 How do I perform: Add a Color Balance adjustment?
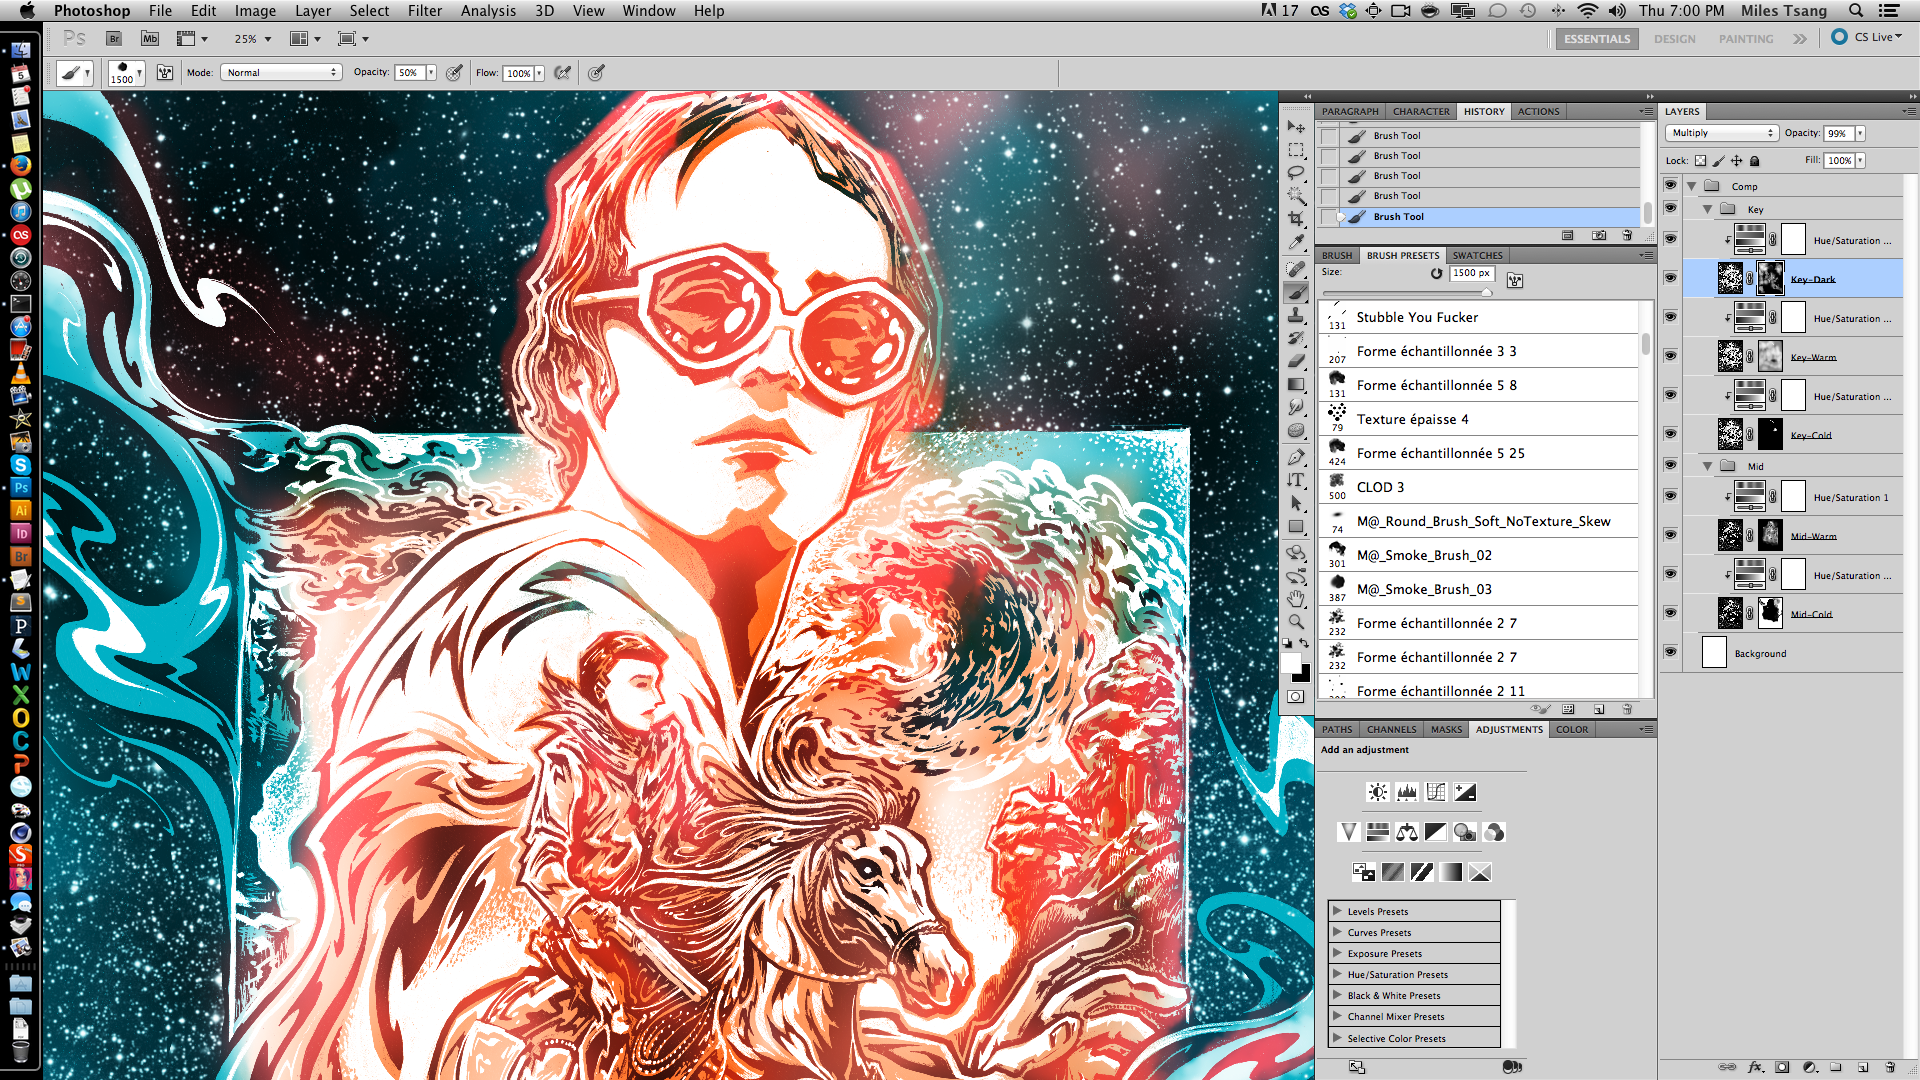pyautogui.click(x=1407, y=832)
